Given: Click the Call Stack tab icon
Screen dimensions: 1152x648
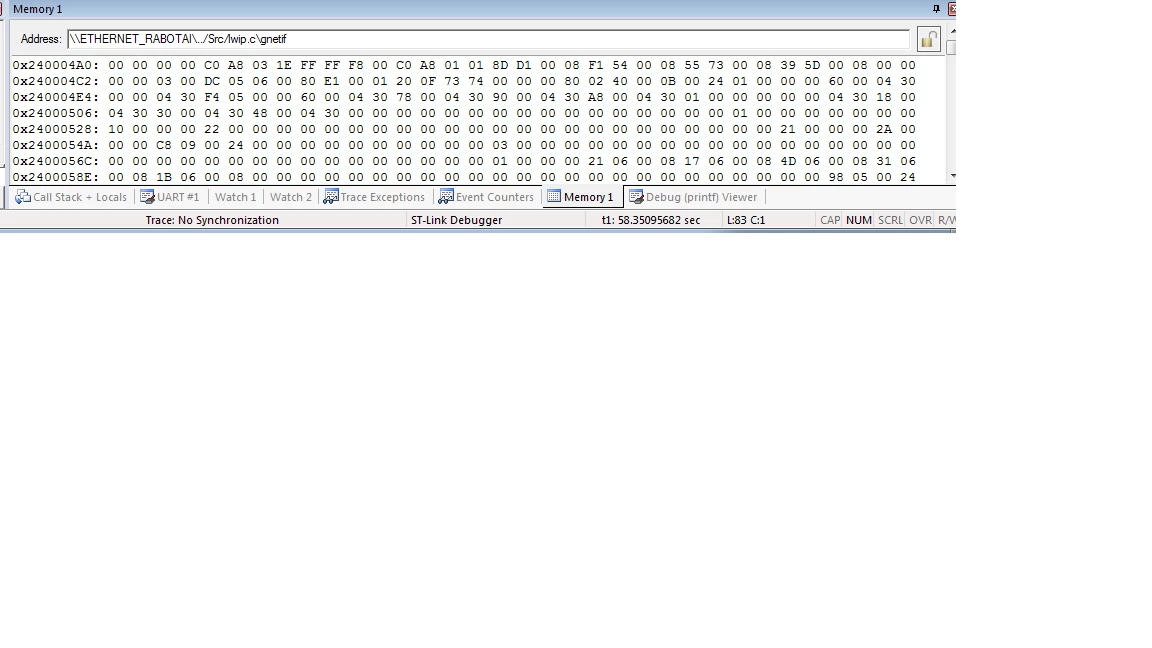Looking at the screenshot, I should [x=23, y=197].
